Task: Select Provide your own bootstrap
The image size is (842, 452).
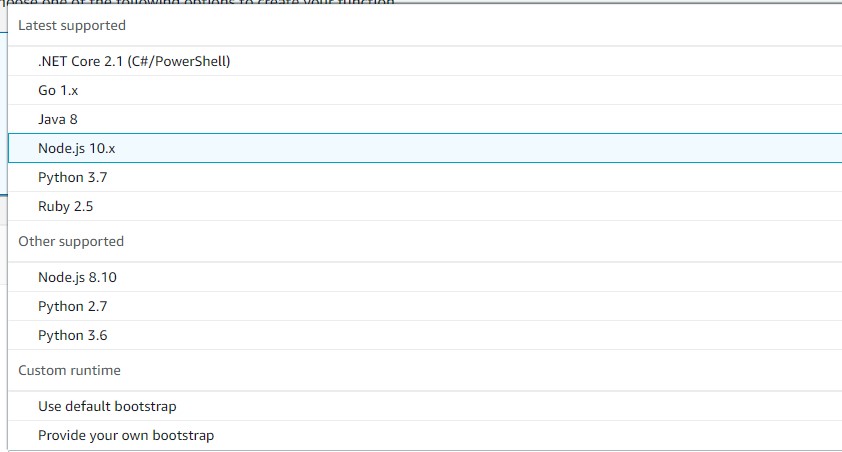Action: [126, 435]
